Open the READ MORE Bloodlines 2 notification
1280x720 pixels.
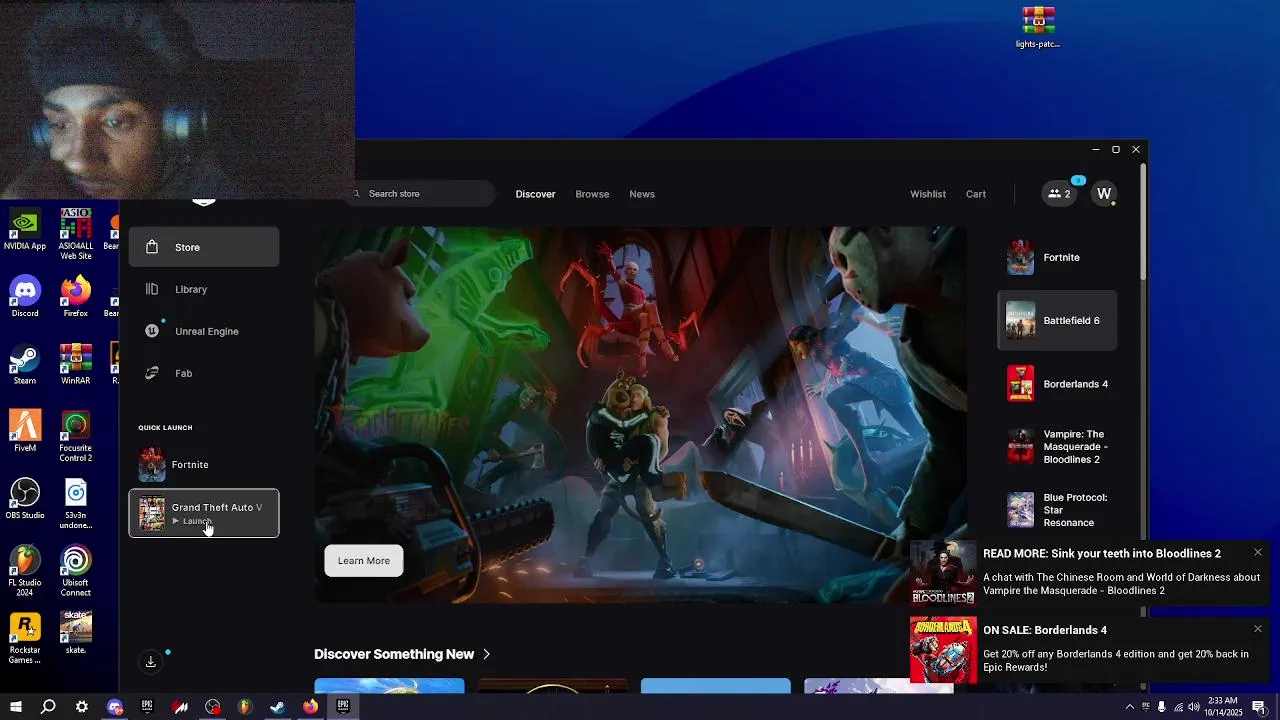pos(1090,572)
